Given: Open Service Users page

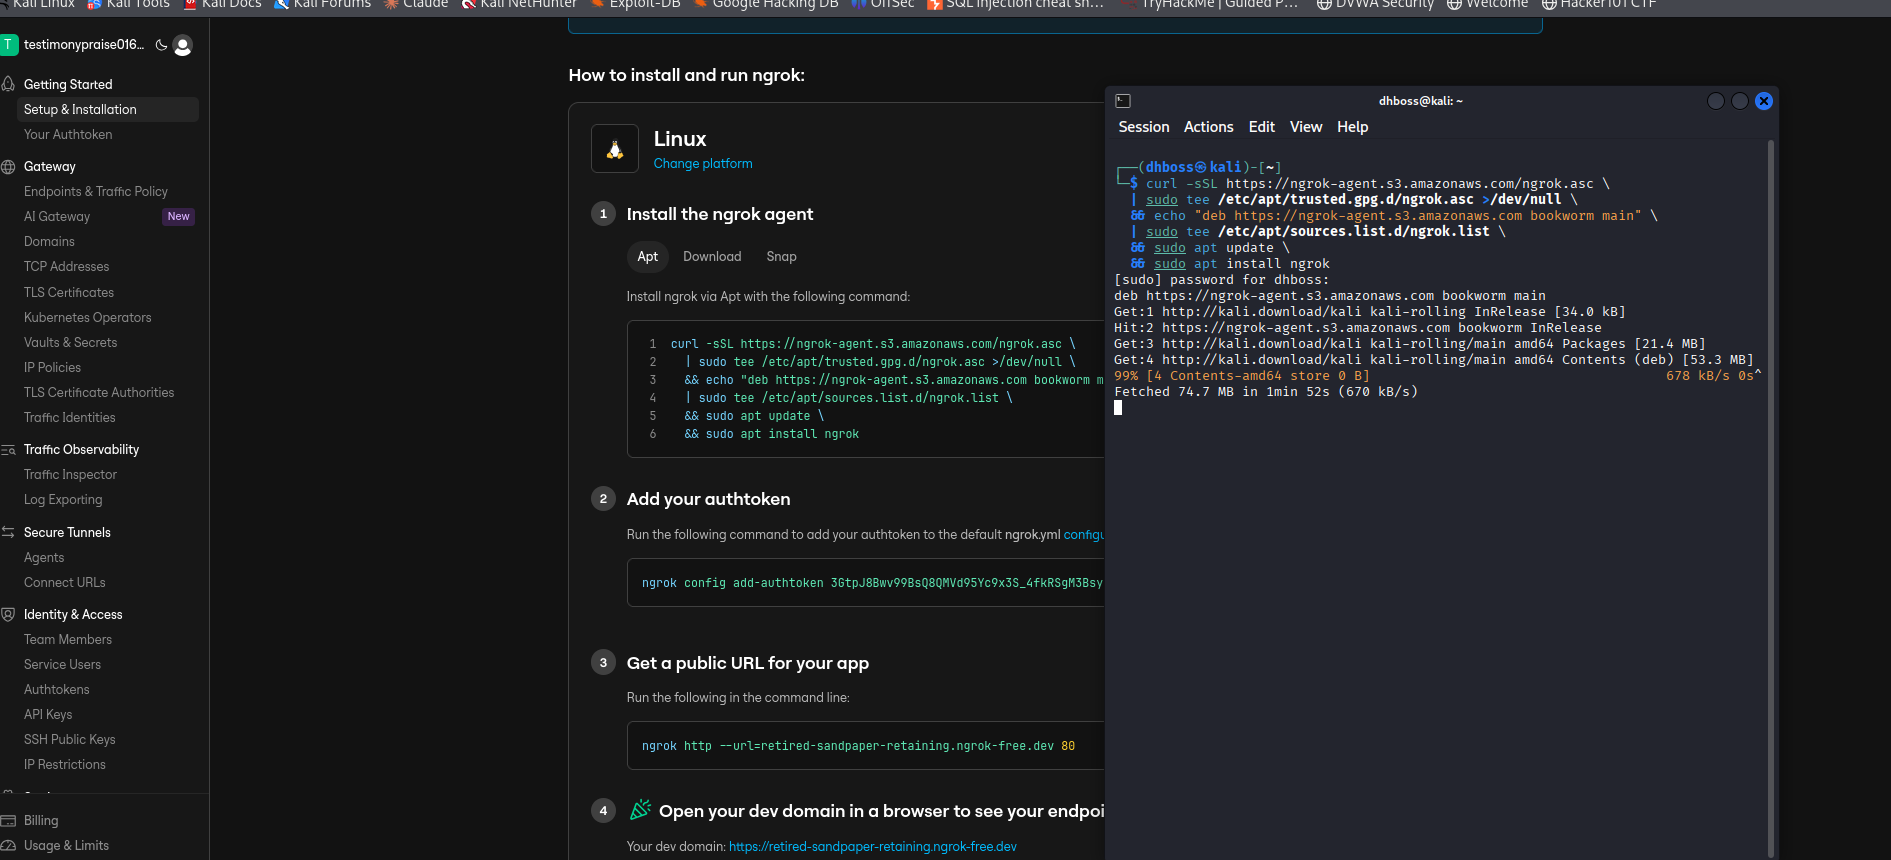Looking at the screenshot, I should pyautogui.click(x=63, y=665).
